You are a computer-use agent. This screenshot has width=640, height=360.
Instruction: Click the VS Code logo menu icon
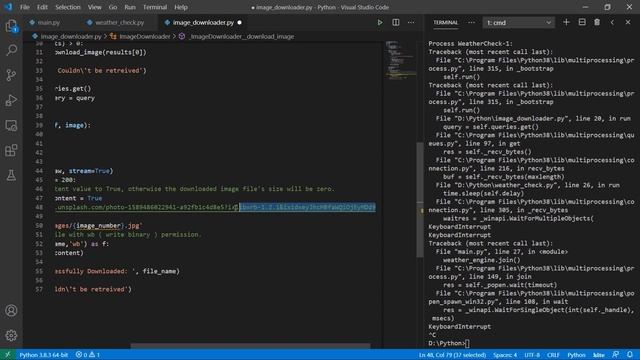(x=8, y=7)
